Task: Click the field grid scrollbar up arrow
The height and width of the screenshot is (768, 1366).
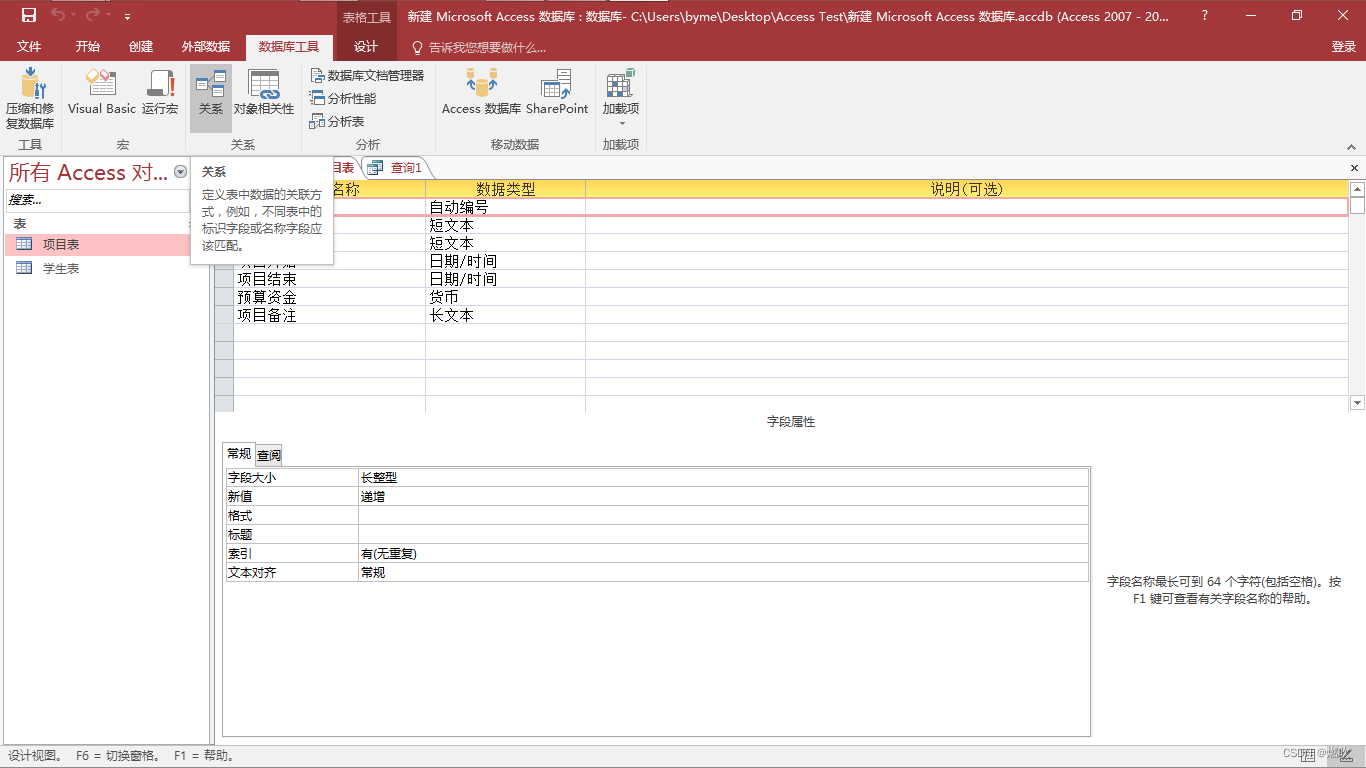Action: pos(1357,188)
